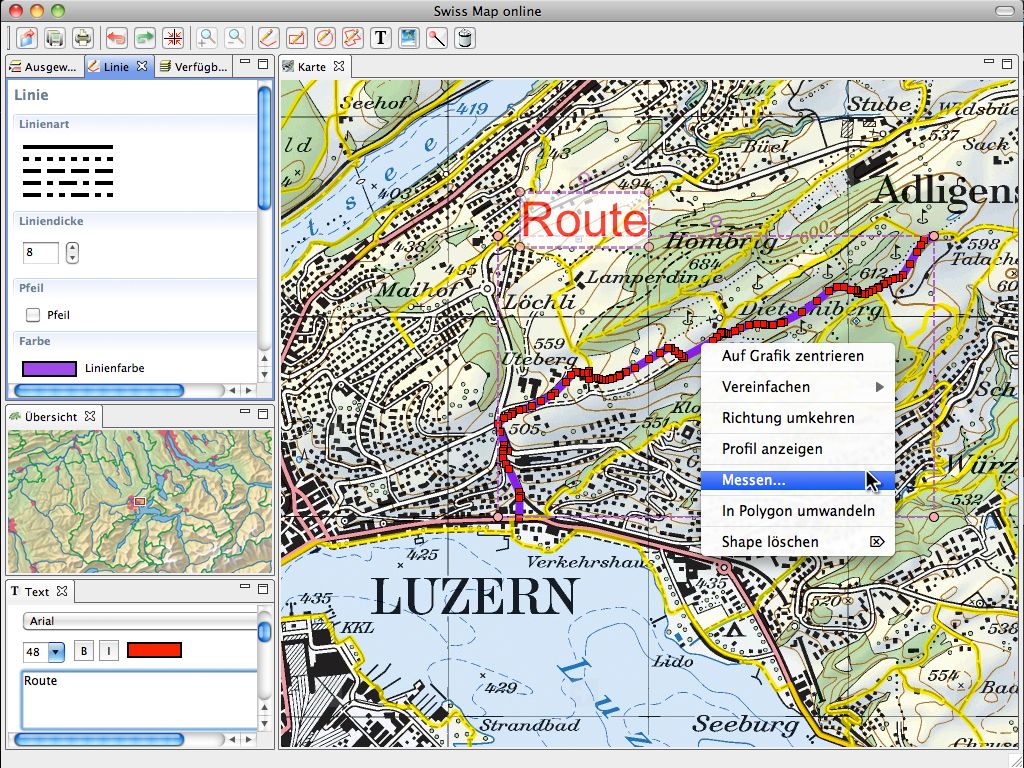Choose In Polygon umwandeln menu entry
Screen dimensions: 1024x768
point(797,511)
